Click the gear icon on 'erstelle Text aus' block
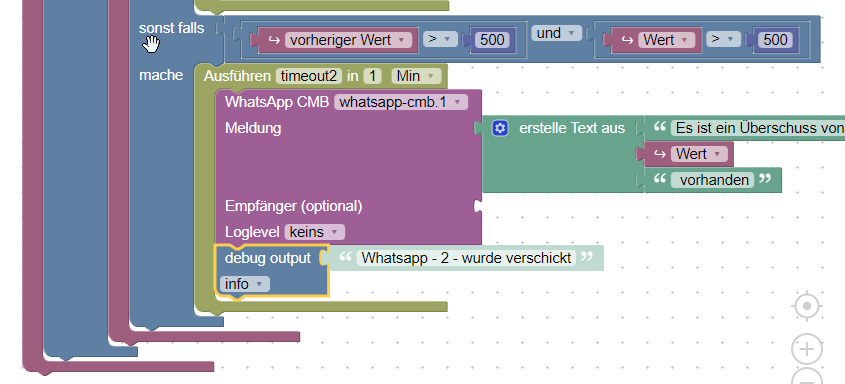 coord(500,128)
